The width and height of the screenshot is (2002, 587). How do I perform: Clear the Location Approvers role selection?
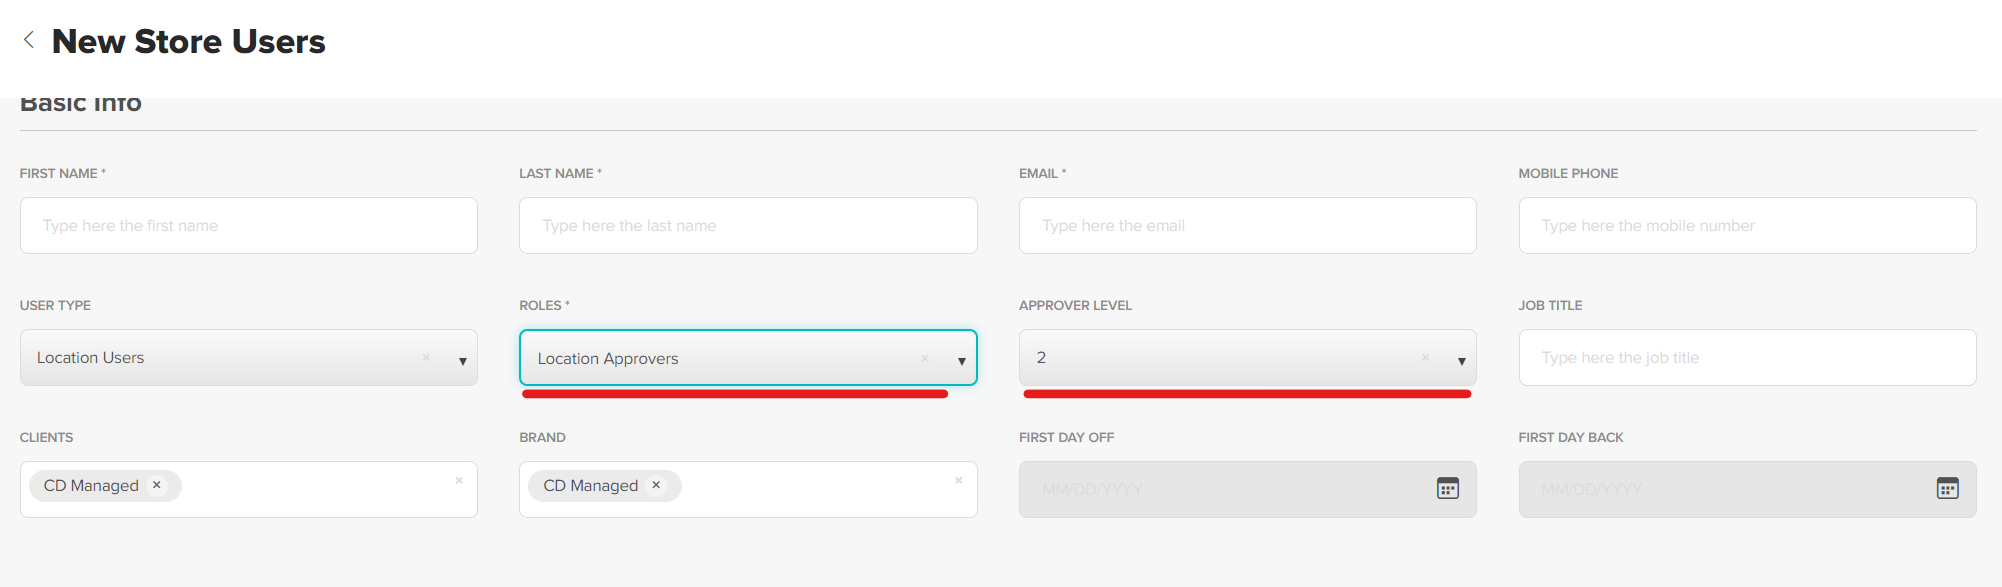(x=925, y=358)
